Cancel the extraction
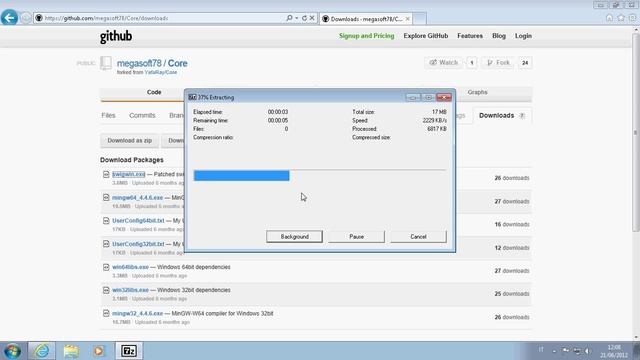 (418, 237)
